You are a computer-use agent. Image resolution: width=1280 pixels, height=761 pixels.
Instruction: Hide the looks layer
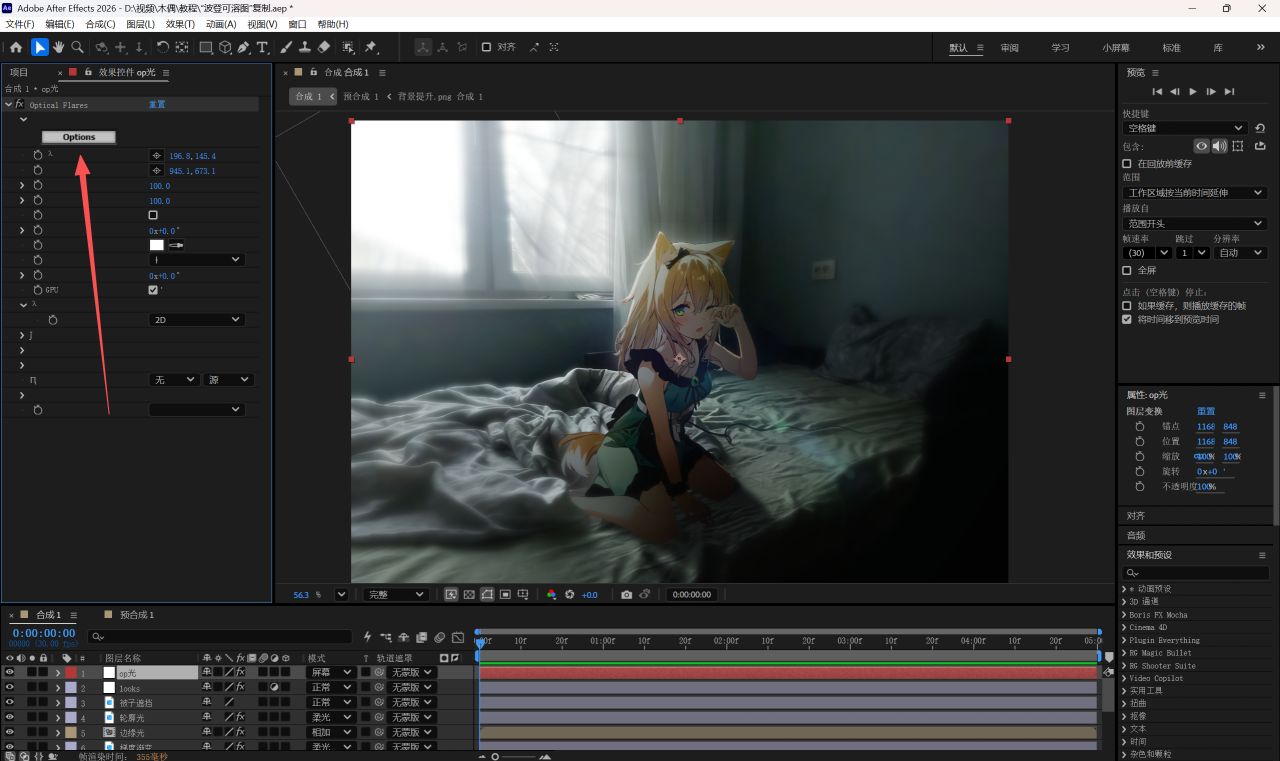coord(10,688)
